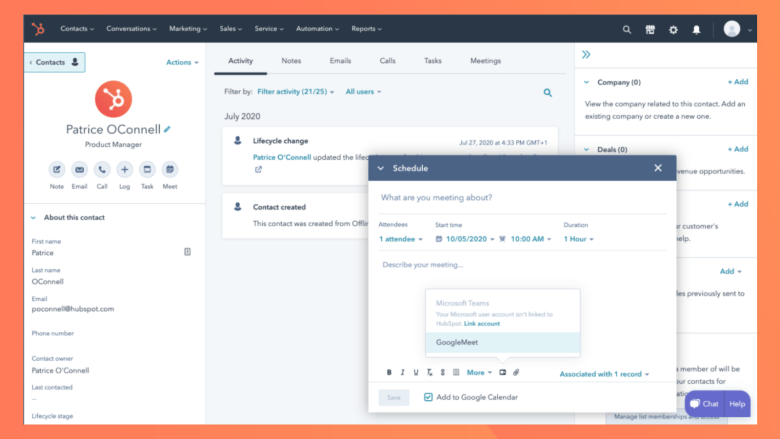
Task: Click the Meet calendar icon
Action: 170,170
